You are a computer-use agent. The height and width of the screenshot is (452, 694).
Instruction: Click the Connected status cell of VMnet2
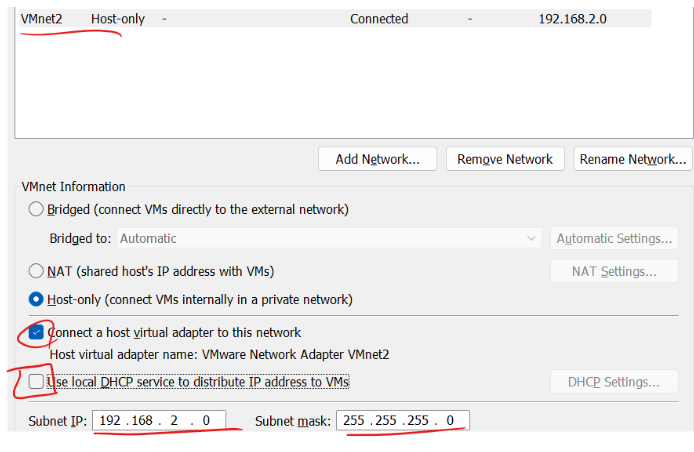(x=379, y=19)
